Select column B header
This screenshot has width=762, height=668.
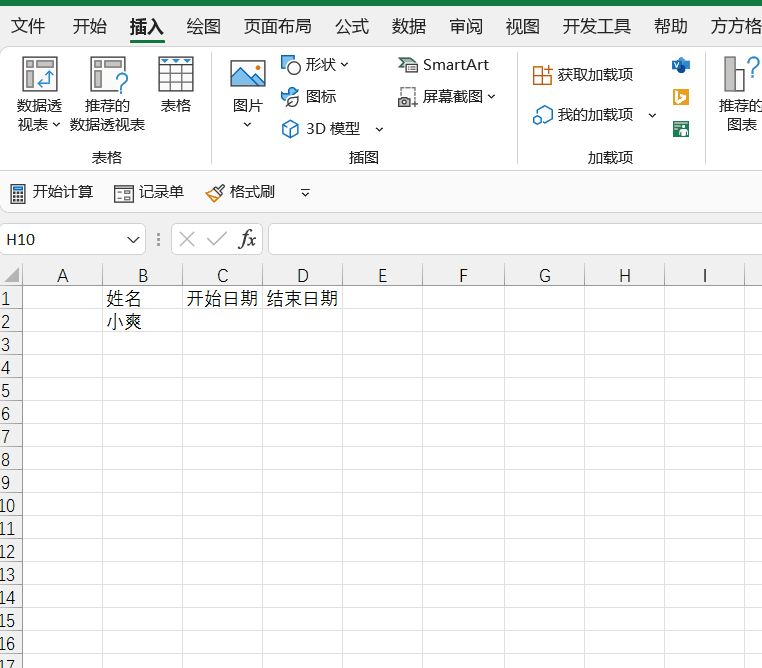pyautogui.click(x=143, y=275)
